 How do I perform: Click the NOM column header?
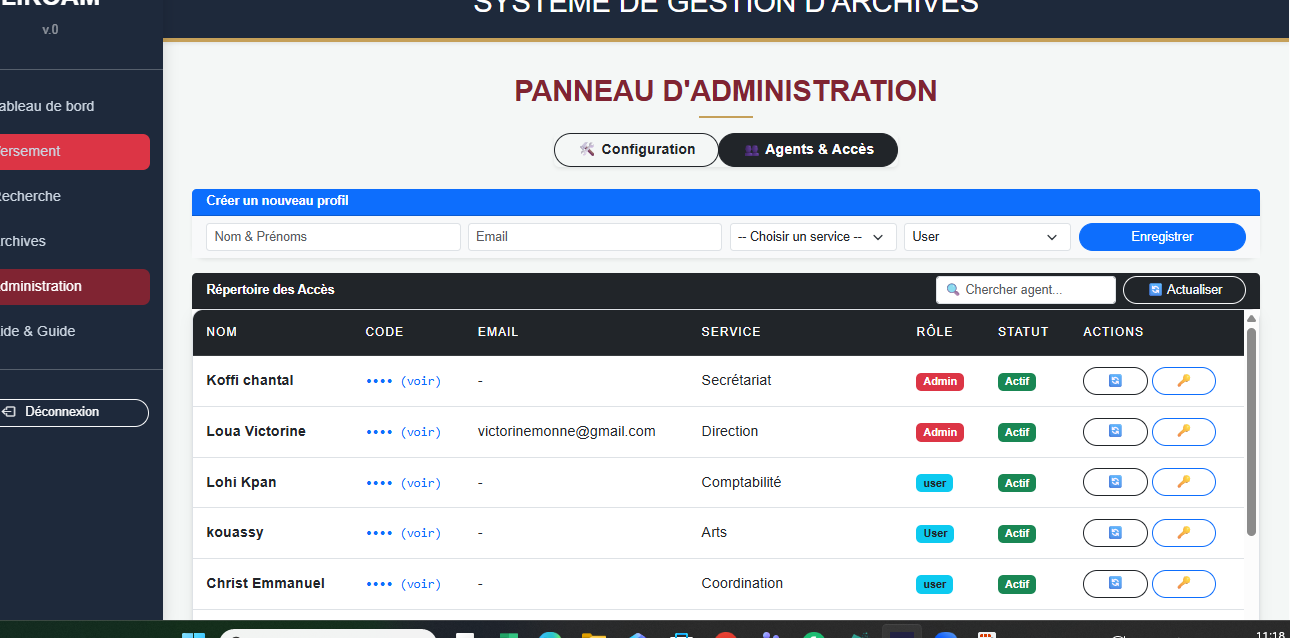(x=222, y=332)
